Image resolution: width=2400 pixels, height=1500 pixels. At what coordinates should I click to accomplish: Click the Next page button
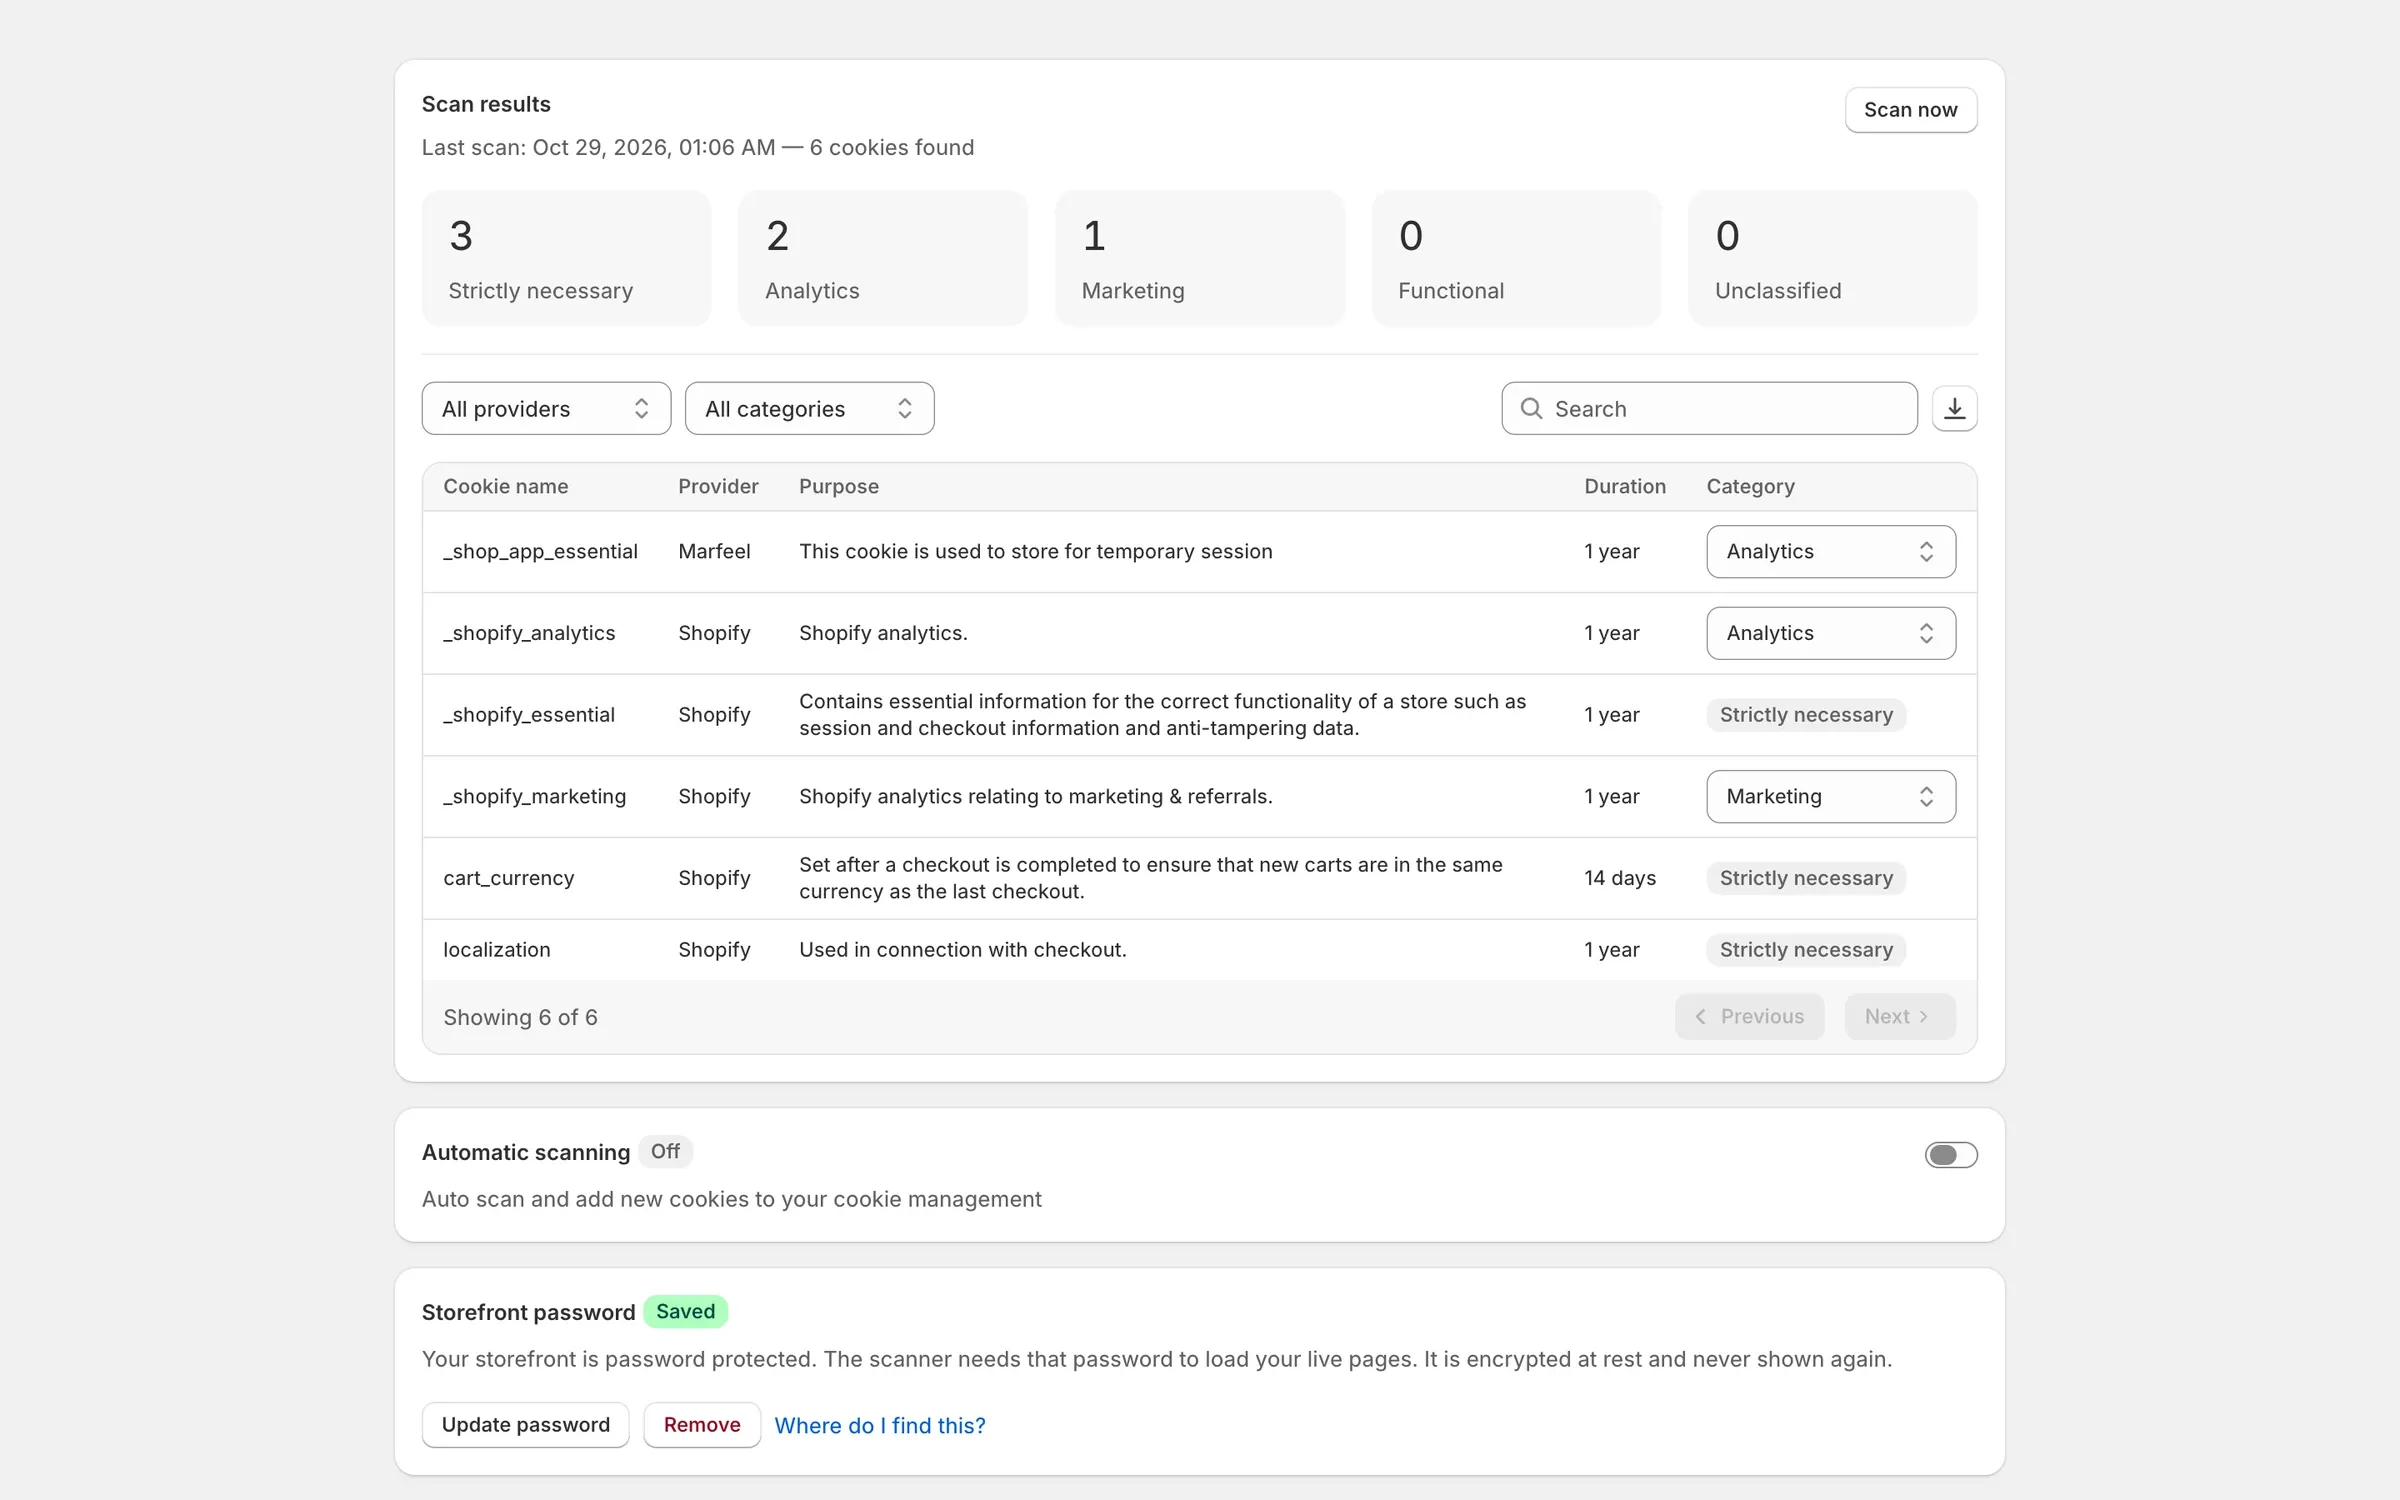pos(1900,1016)
